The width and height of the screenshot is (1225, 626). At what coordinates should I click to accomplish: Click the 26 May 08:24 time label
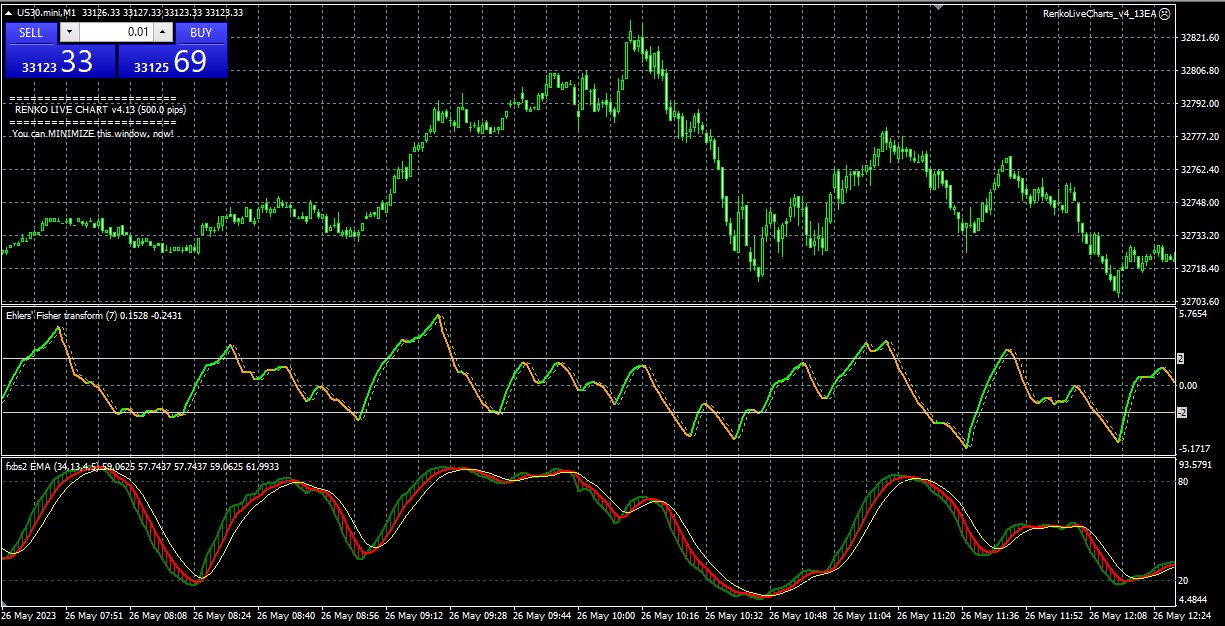tap(222, 615)
